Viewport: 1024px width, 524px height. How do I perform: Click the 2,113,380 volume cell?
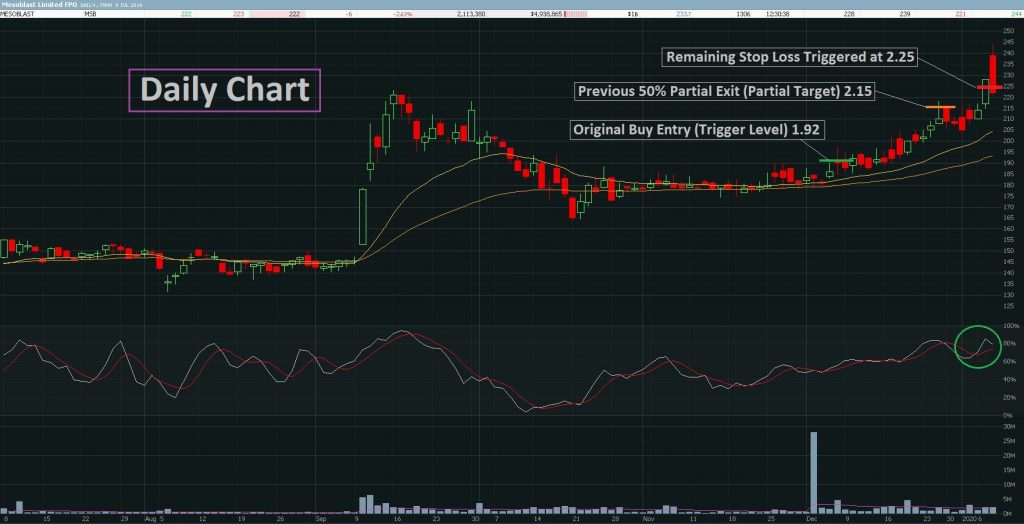(x=471, y=13)
